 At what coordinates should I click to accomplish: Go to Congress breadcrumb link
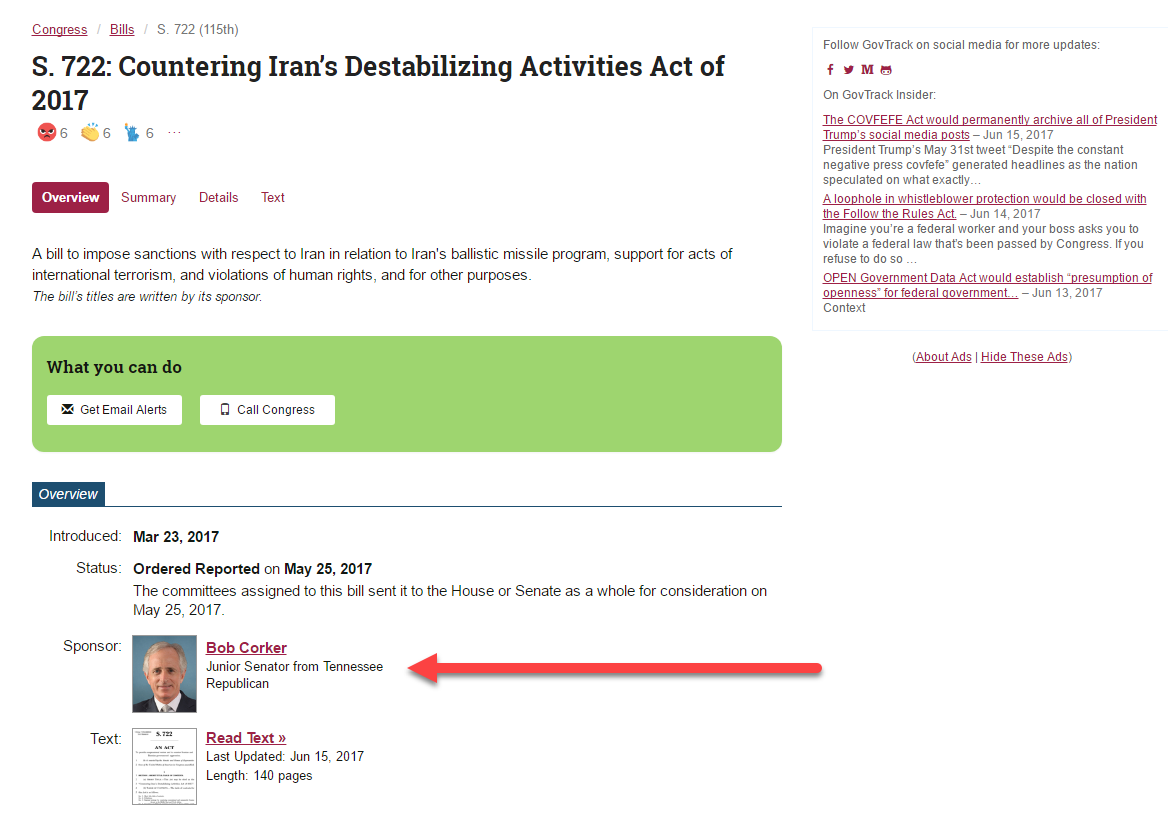point(59,30)
